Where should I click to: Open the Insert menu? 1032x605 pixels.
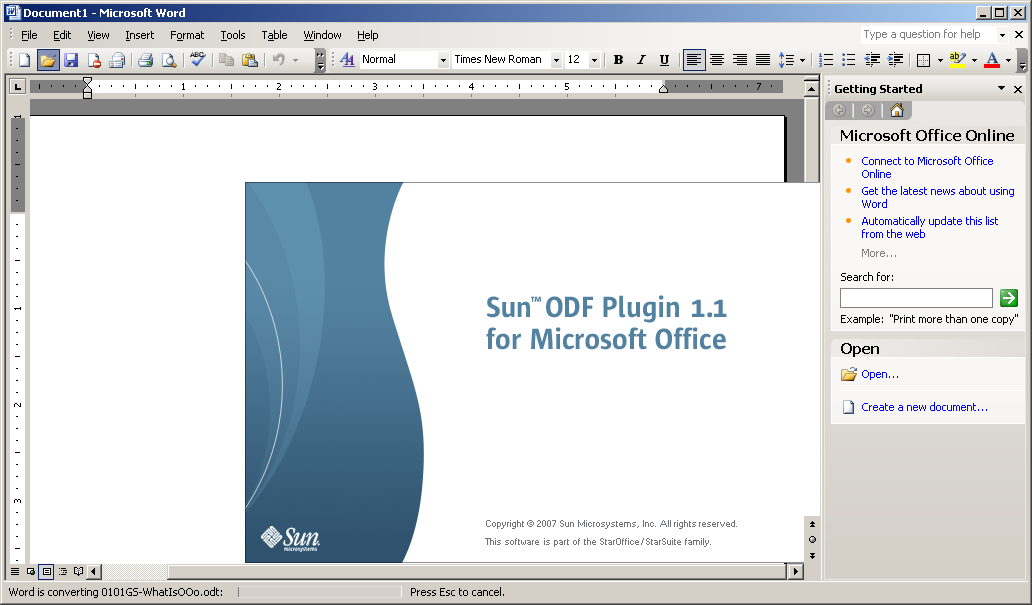(140, 35)
